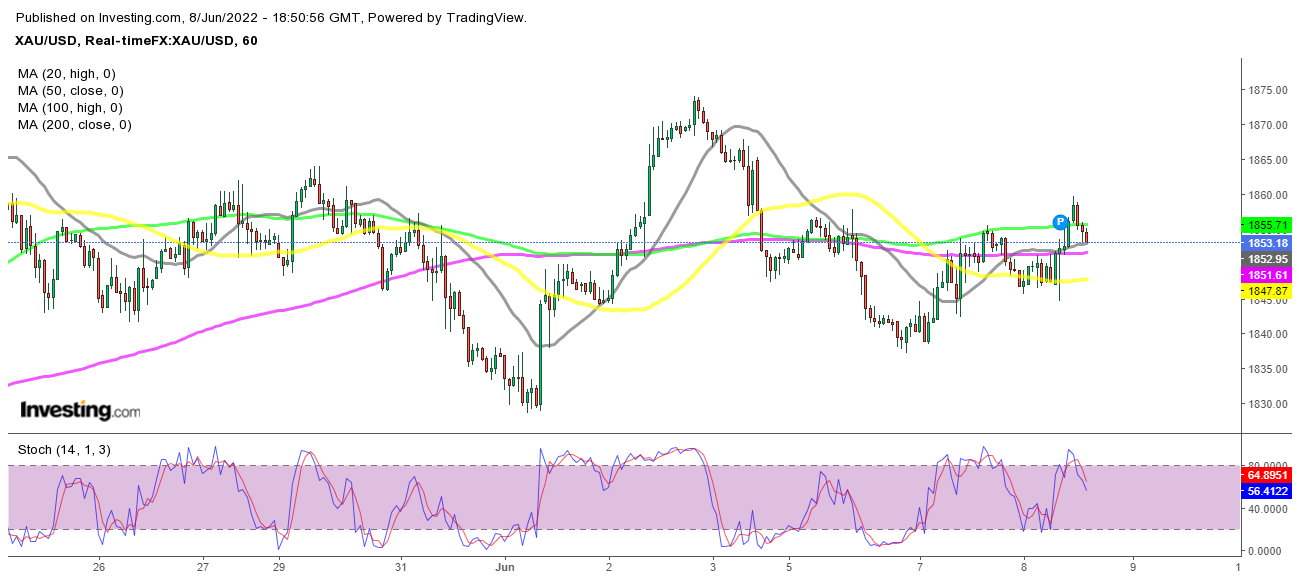Click the blue 56.4122 stochastic value tag

tap(1267, 491)
